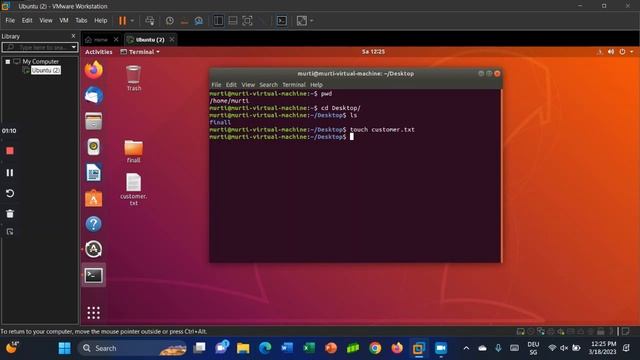Screen dimensions: 640x360
Task: Open VMware console view icon
Action: click(x=282, y=21)
